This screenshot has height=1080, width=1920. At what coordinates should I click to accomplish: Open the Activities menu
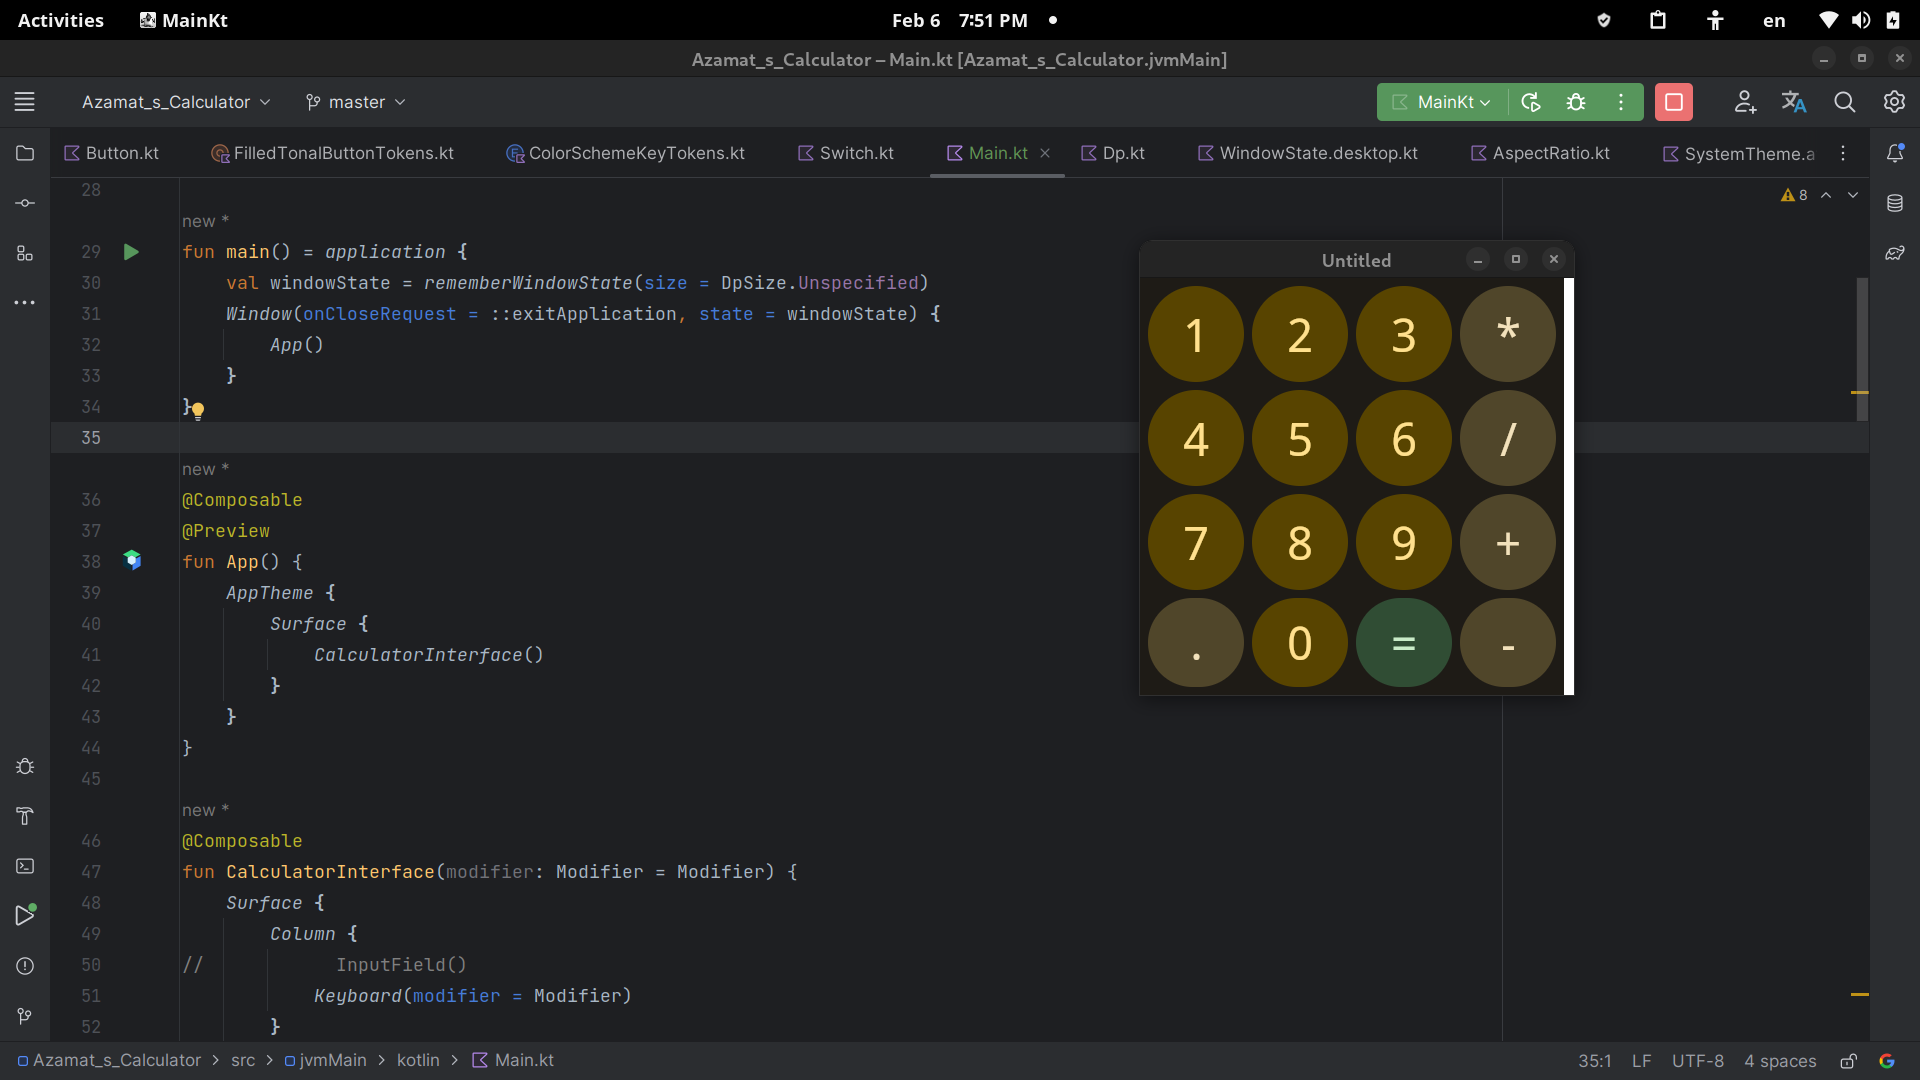tap(60, 20)
